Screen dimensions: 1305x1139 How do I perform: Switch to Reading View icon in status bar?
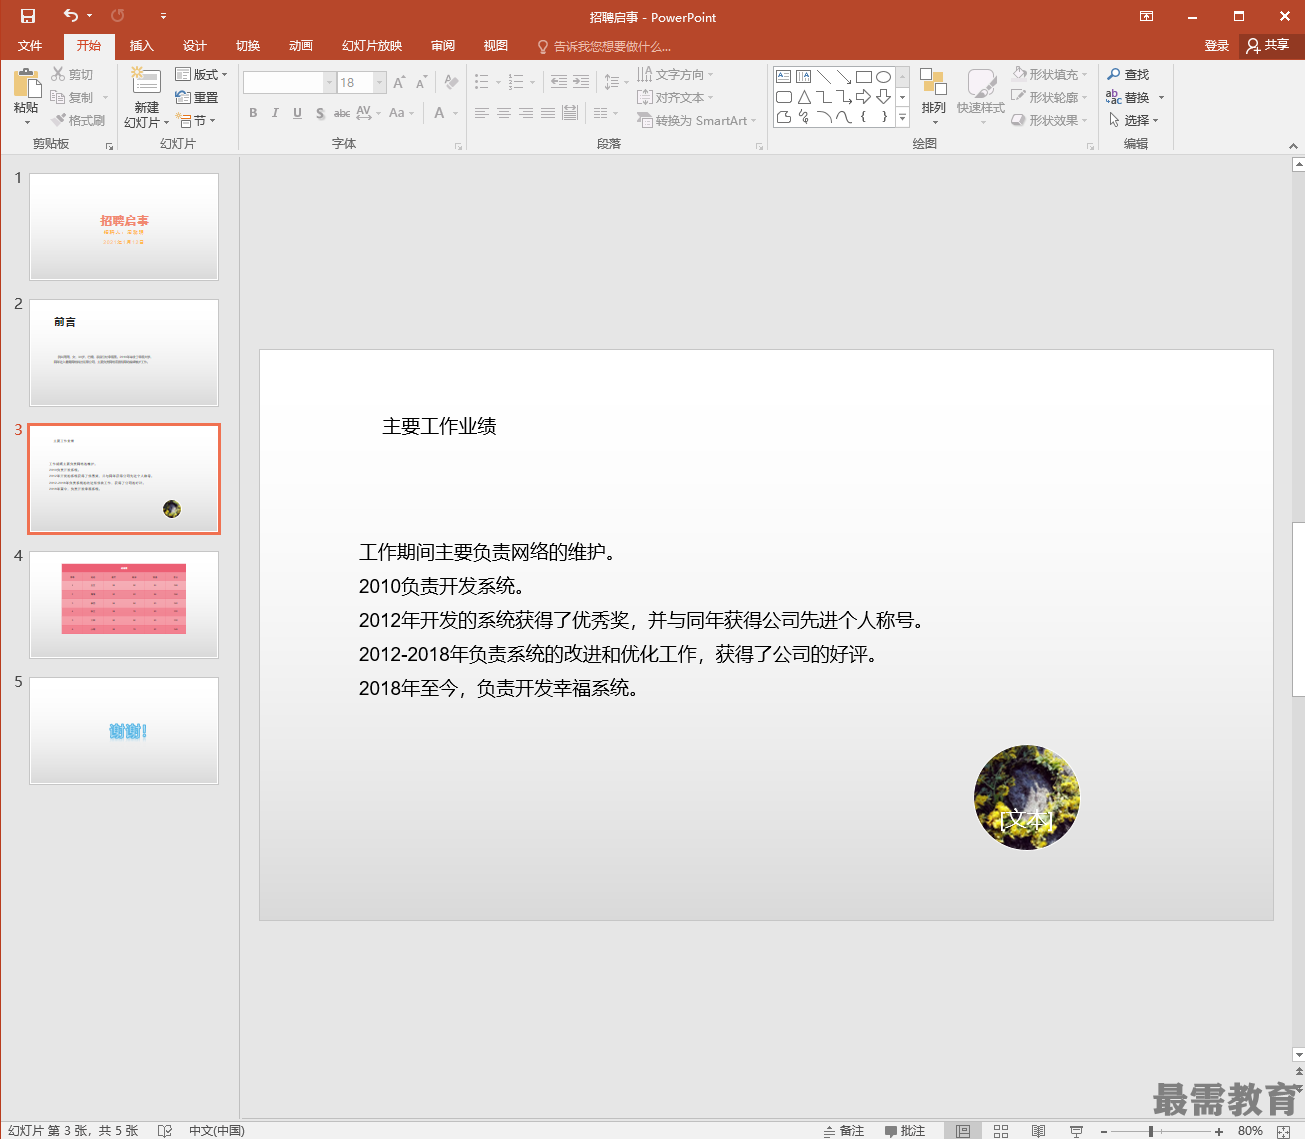click(1039, 1131)
